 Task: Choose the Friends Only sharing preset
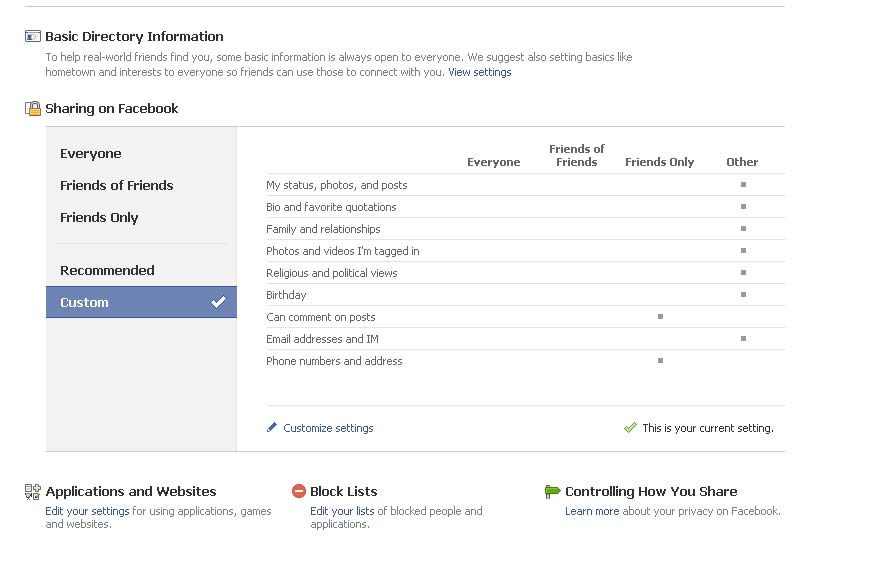point(99,218)
